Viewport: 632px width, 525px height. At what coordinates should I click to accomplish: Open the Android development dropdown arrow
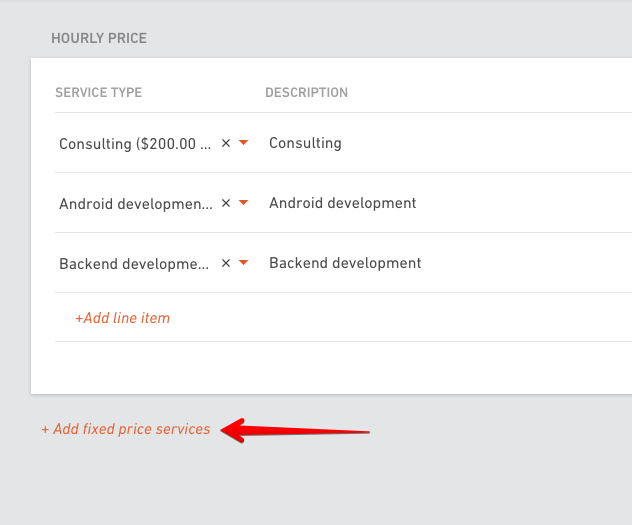click(243, 203)
